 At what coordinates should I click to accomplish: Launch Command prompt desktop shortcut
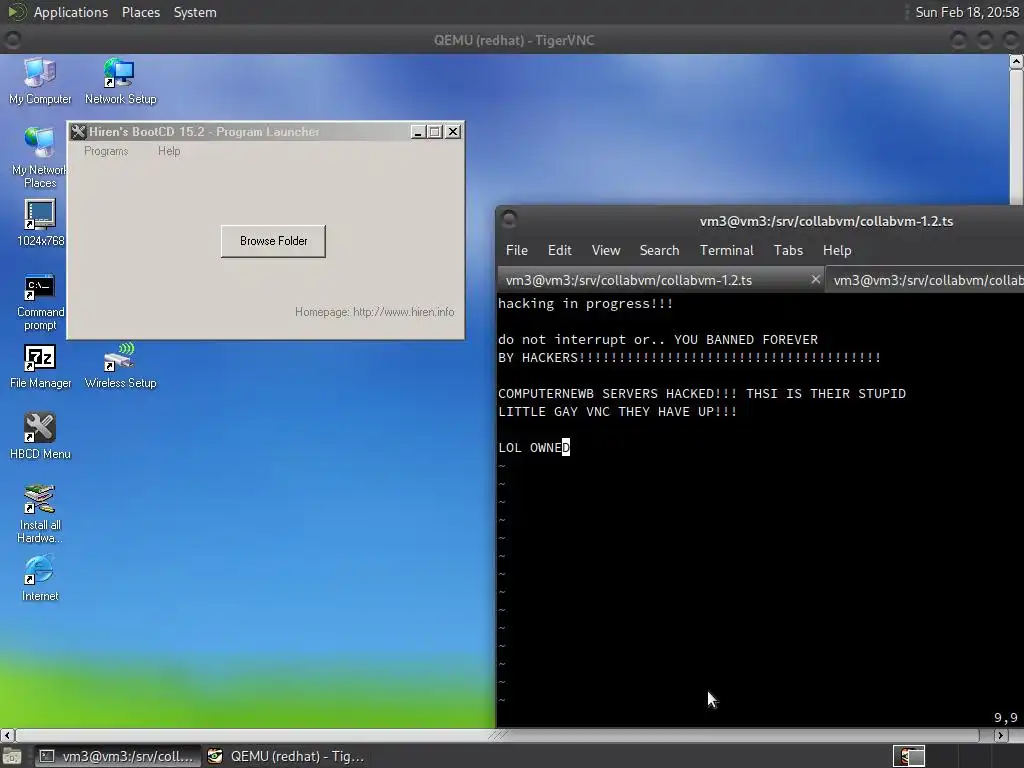point(40,301)
